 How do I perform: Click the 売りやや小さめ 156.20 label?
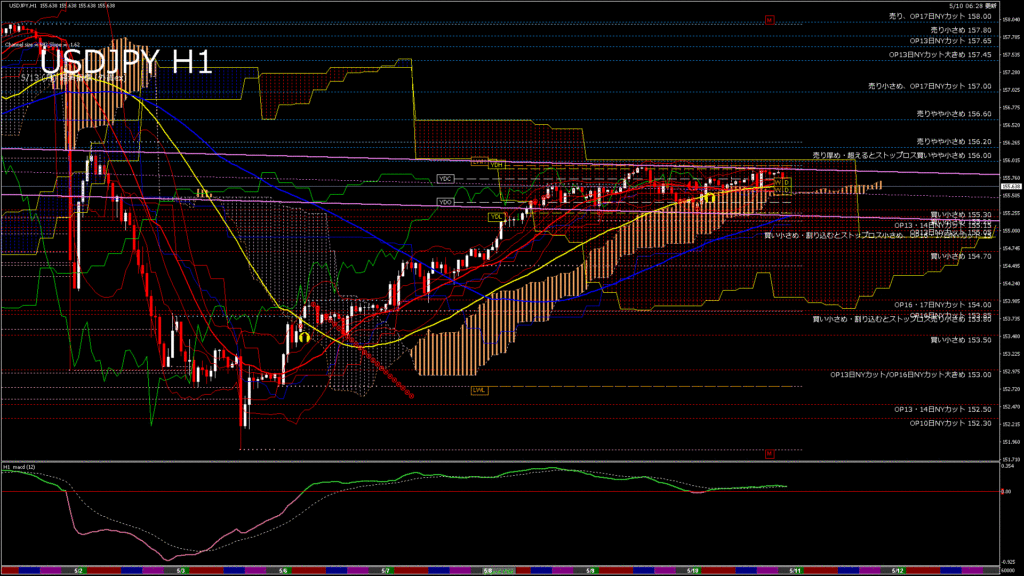[x=953, y=141]
